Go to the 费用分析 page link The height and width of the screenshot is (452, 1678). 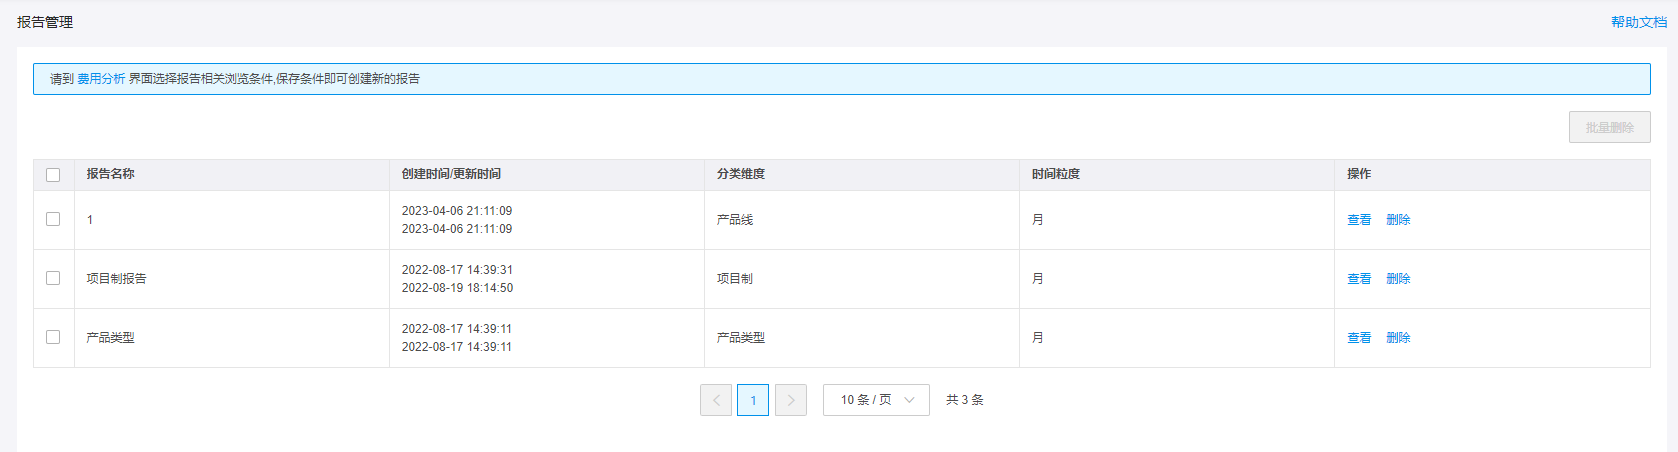pos(101,79)
